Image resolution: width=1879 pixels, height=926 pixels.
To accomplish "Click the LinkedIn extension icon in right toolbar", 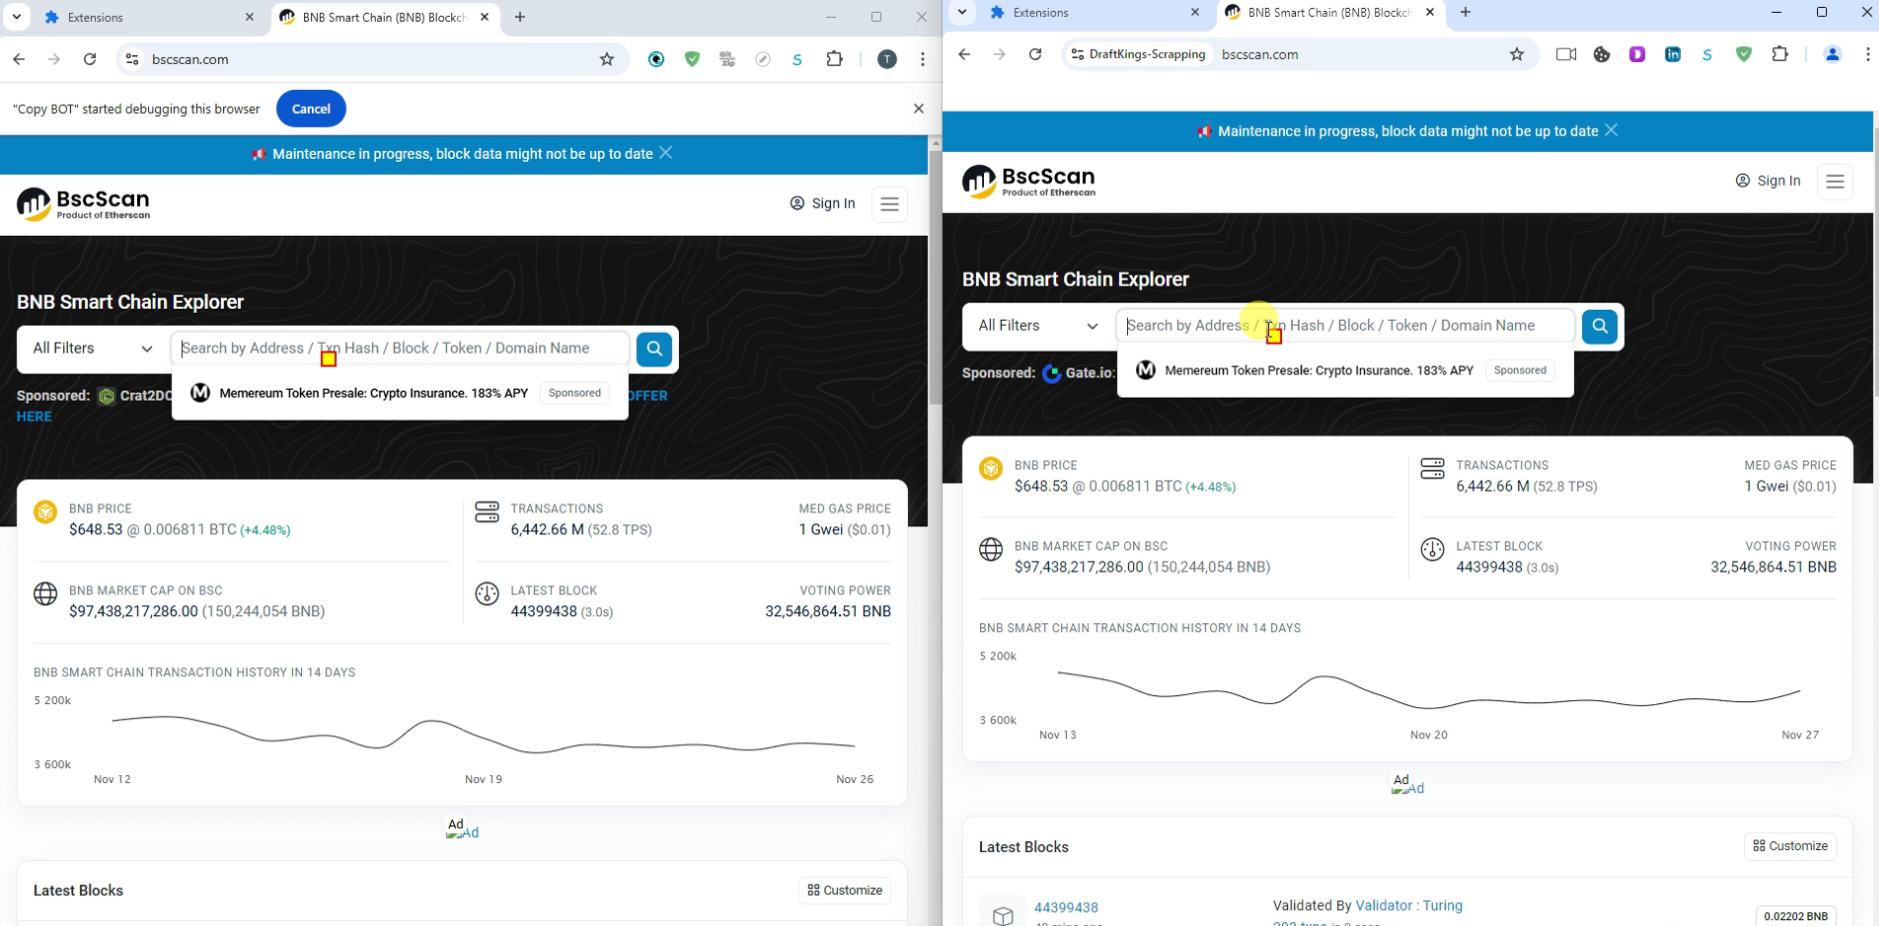I will 1673,54.
